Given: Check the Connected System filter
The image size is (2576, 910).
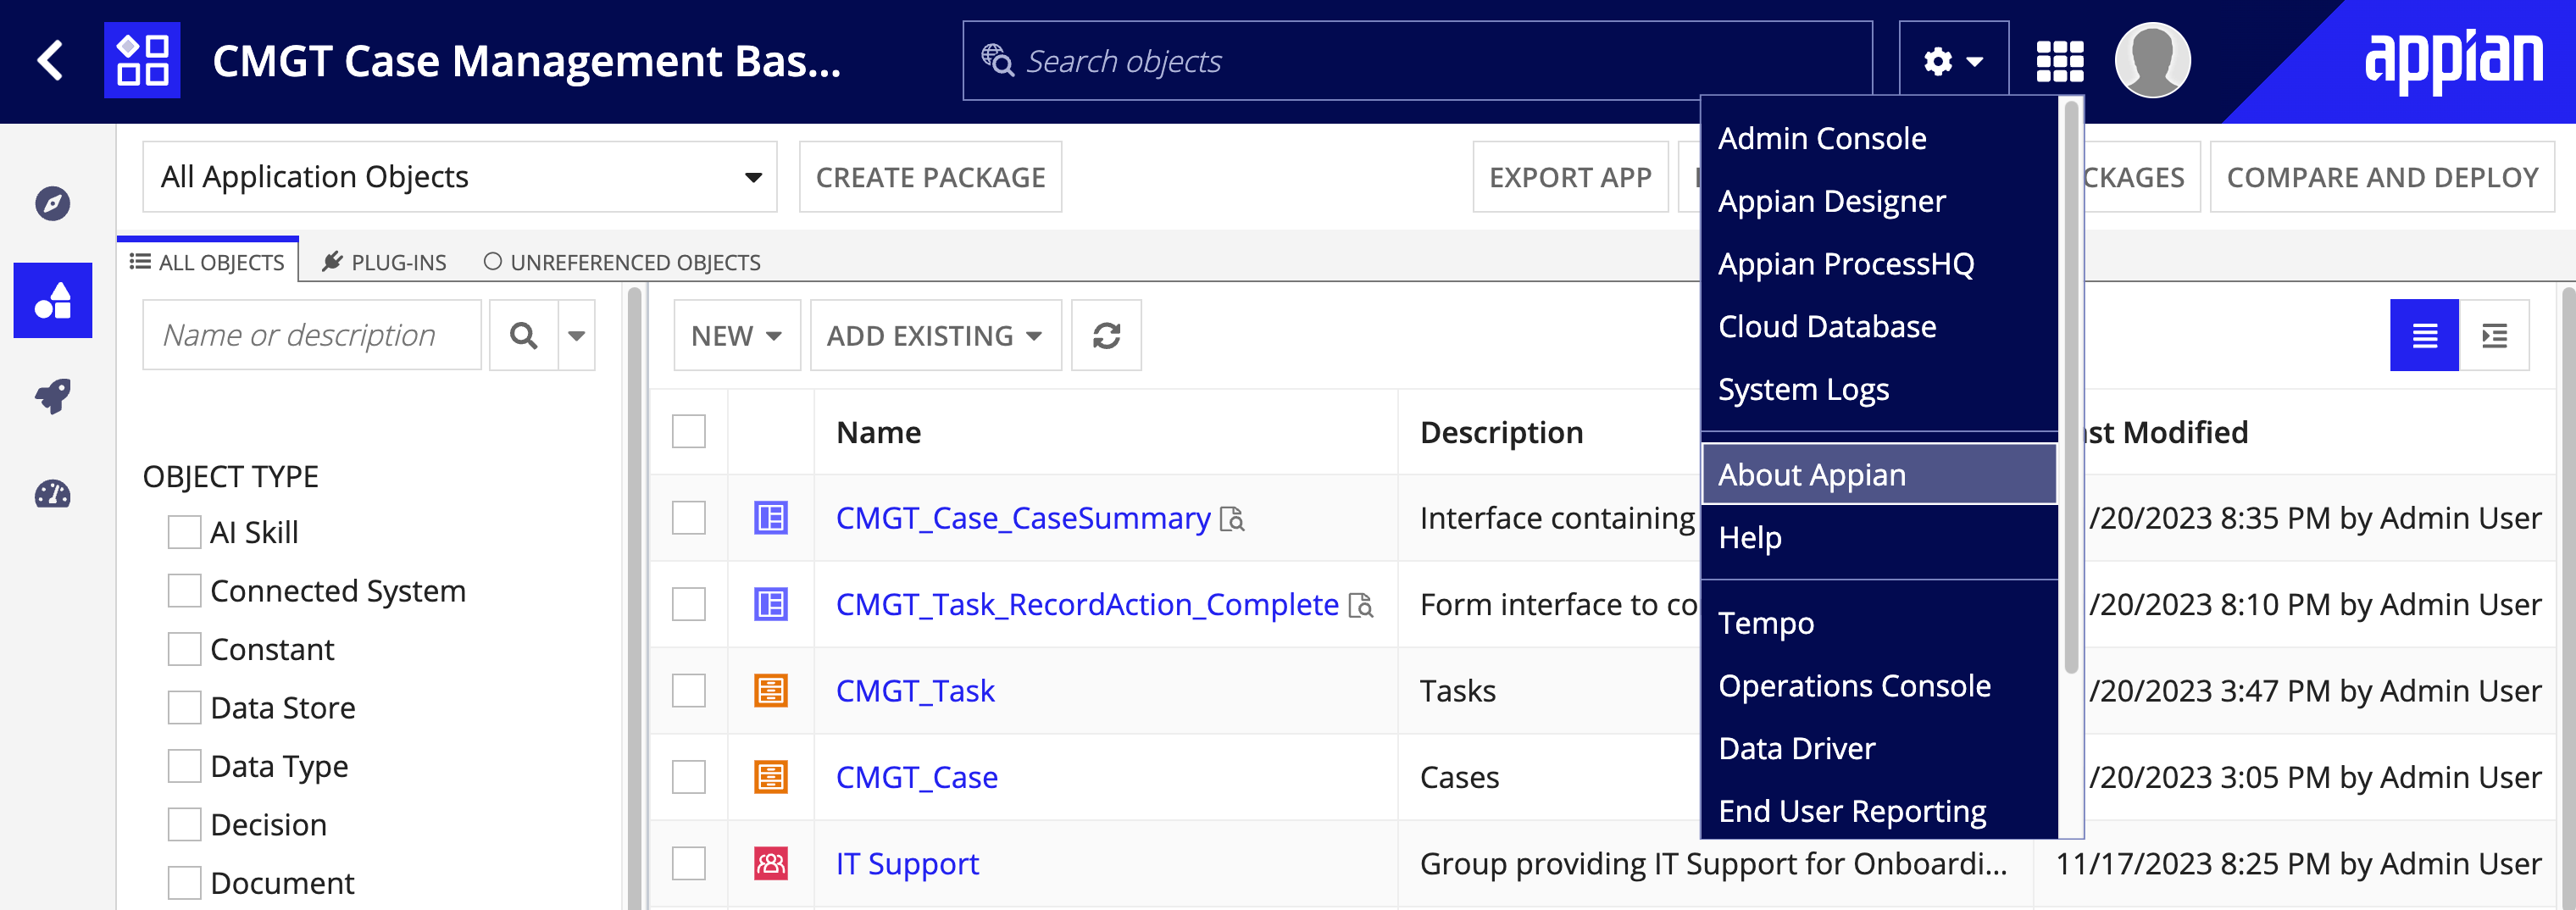Looking at the screenshot, I should 184,590.
